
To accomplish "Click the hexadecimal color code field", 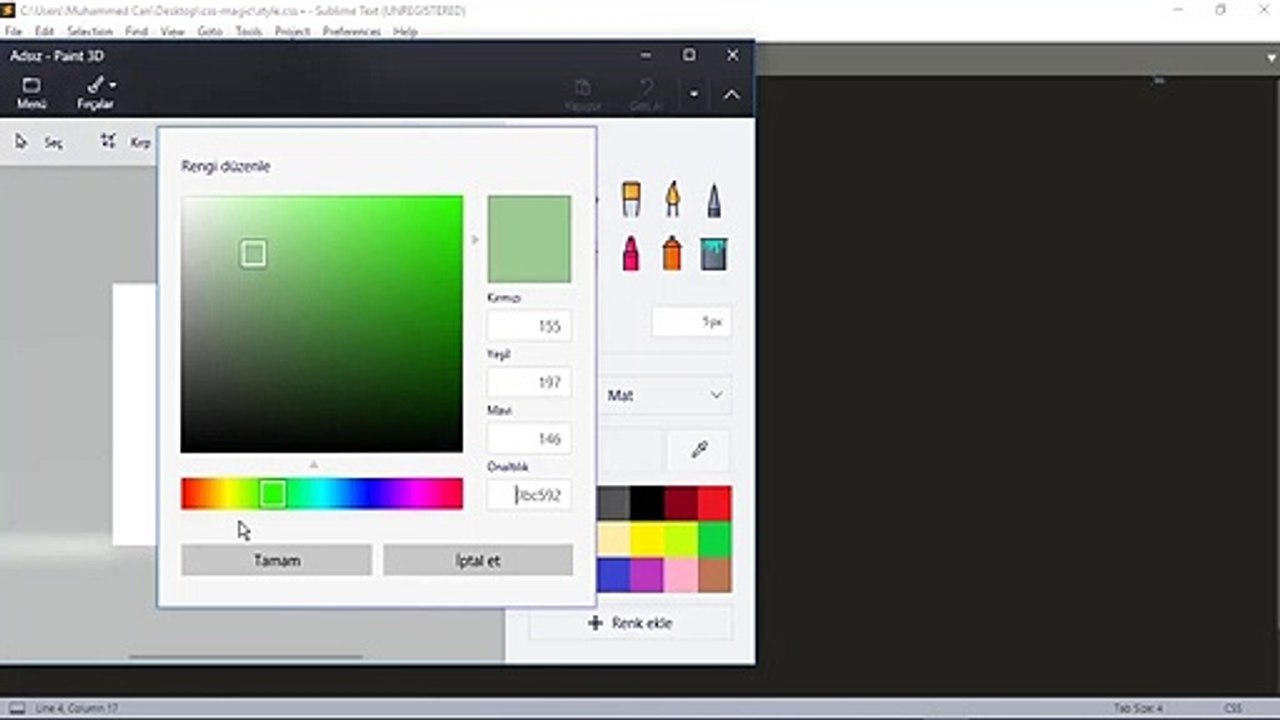I will pos(529,494).
